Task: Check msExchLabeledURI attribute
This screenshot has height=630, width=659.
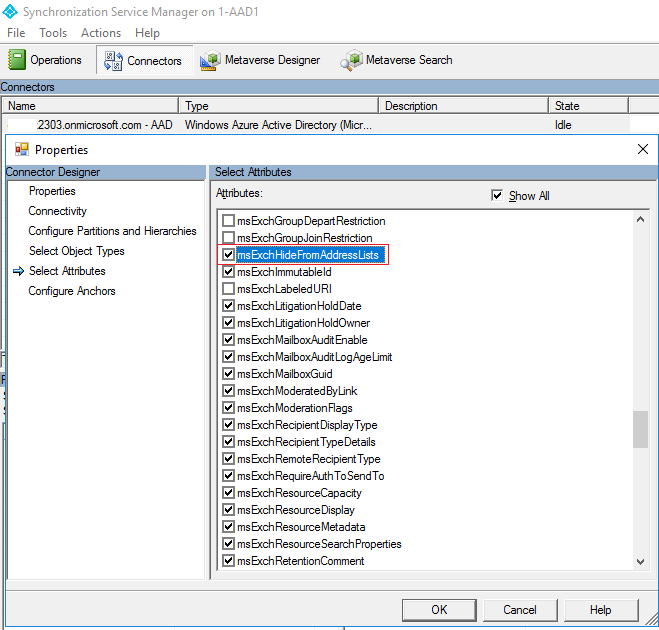Action: coord(228,289)
